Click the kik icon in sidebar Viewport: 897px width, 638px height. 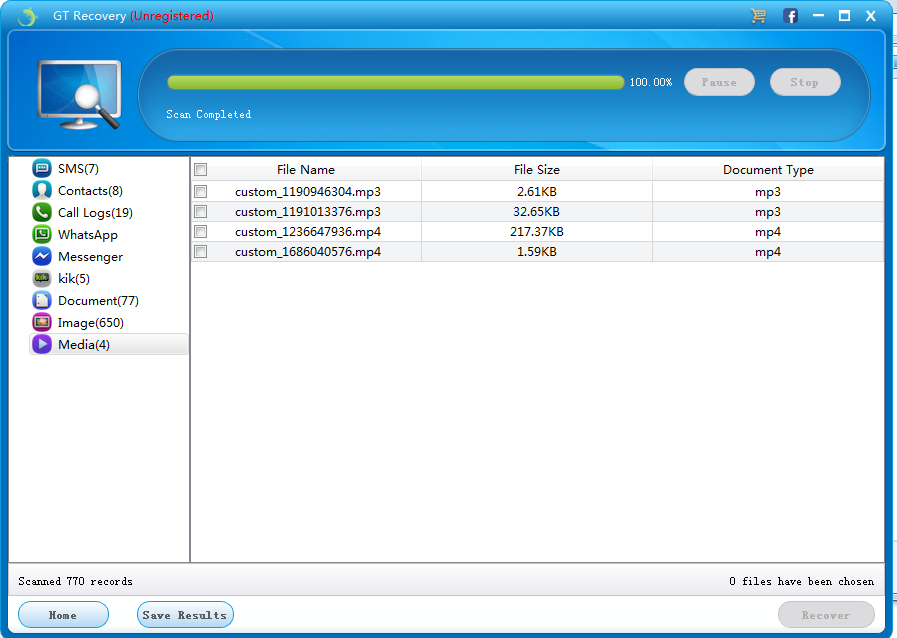(x=42, y=278)
